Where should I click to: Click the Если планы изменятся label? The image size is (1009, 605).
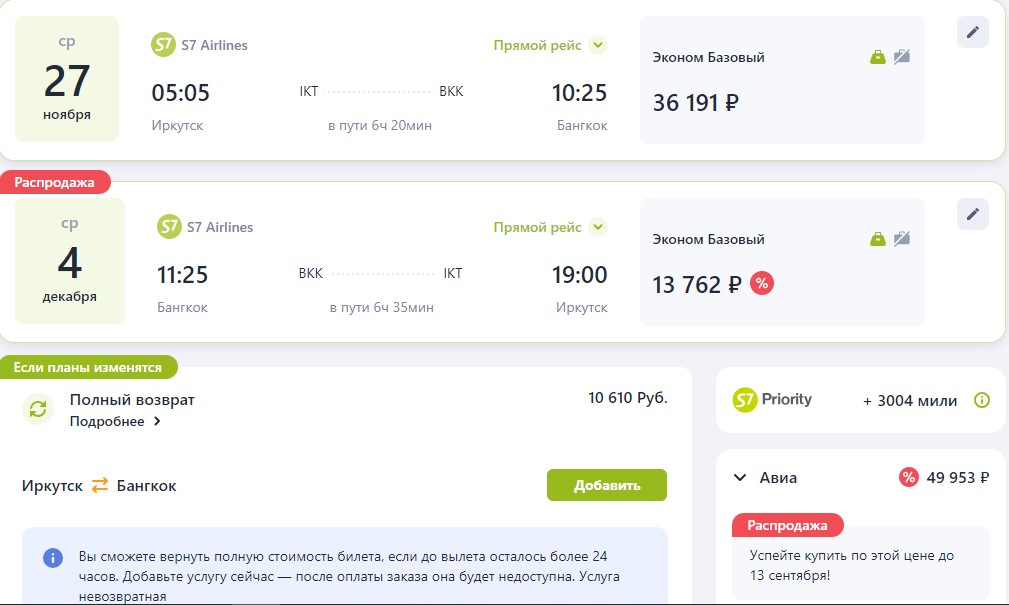click(88, 367)
